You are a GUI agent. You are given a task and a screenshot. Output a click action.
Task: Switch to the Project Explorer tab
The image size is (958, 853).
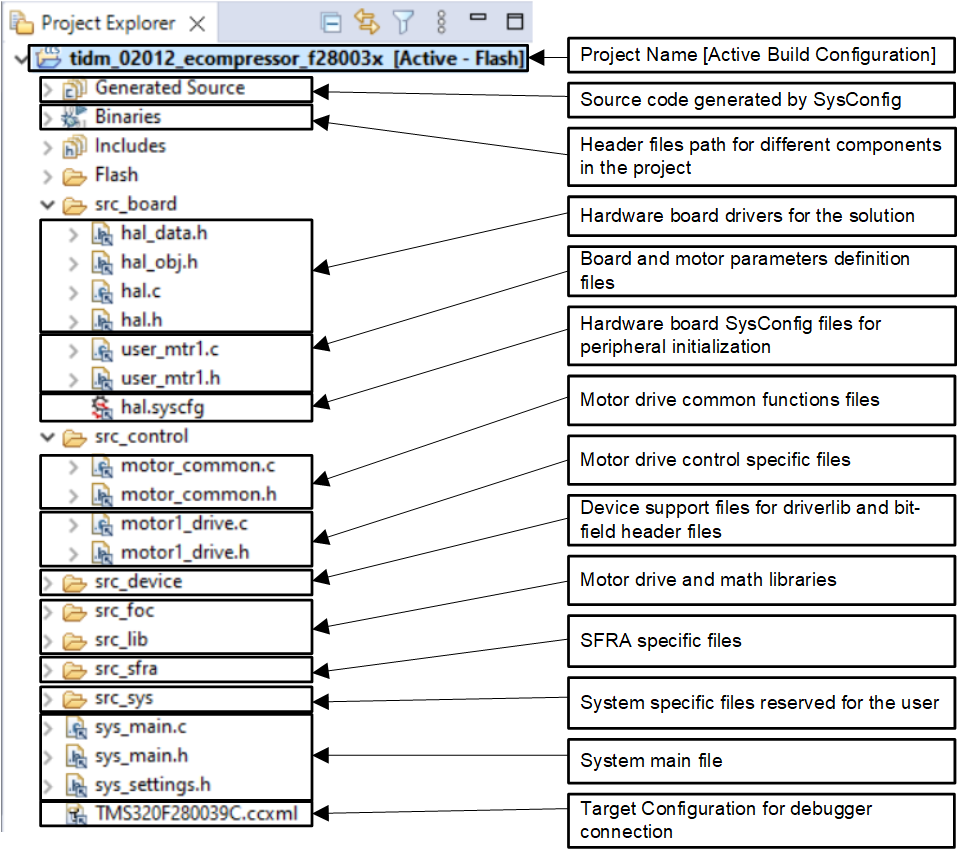tap(110, 20)
